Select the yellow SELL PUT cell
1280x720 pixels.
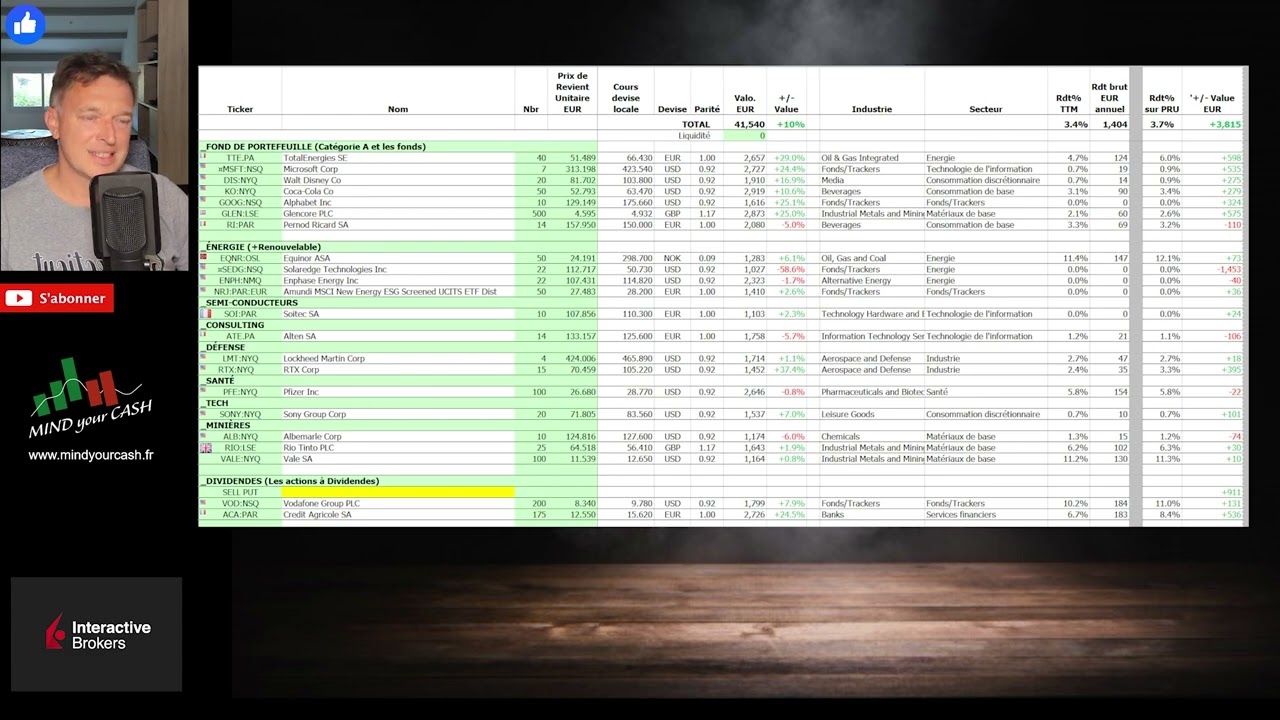pyautogui.click(x=398, y=493)
